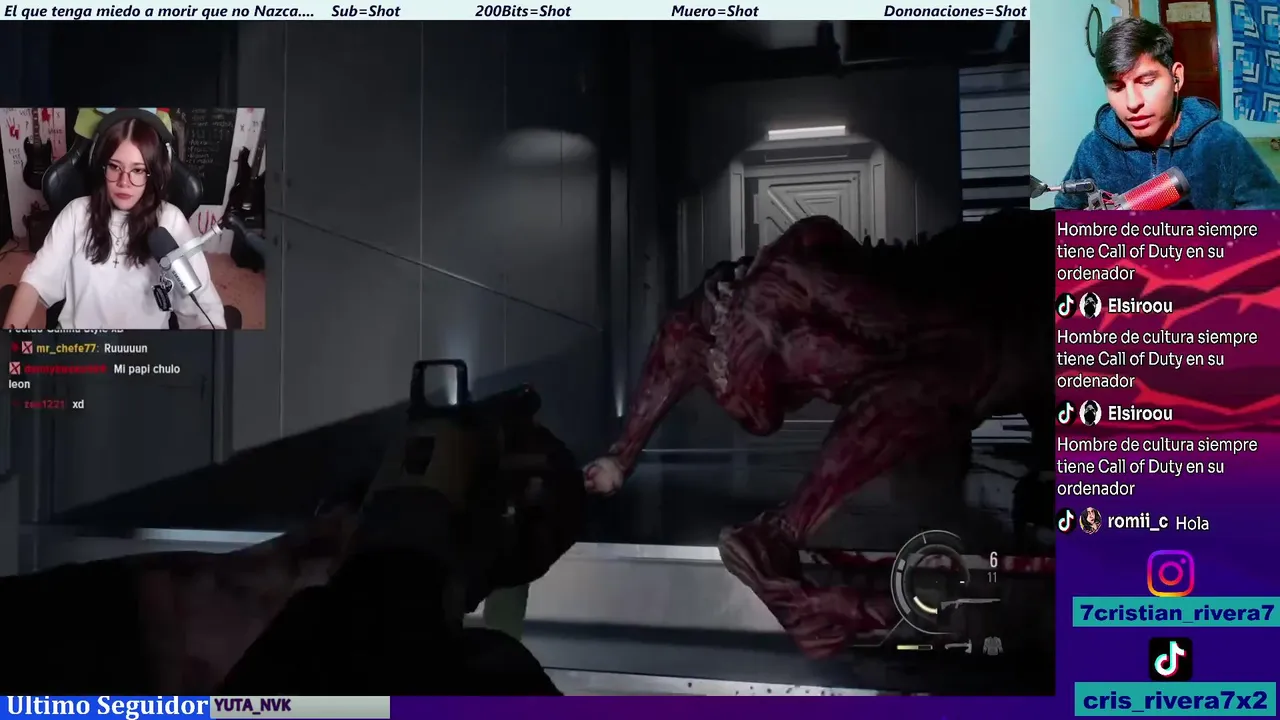This screenshot has height=720, width=1280.
Task: Click the mr_chefe77 username in chat
Action: [x=66, y=348]
